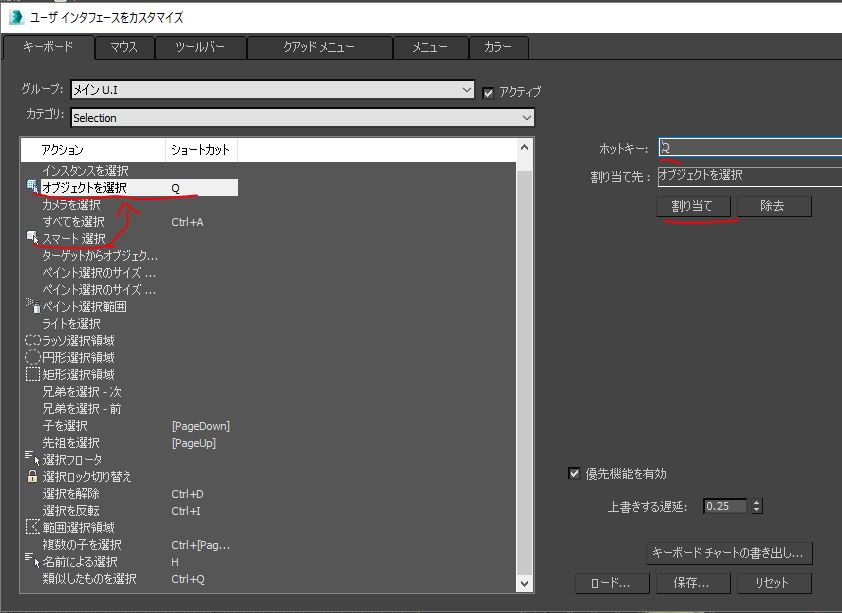Select the Lasso Selection Region (ラッソ選択領域) icon
Screen dimensions: 842x613
(x=32, y=340)
